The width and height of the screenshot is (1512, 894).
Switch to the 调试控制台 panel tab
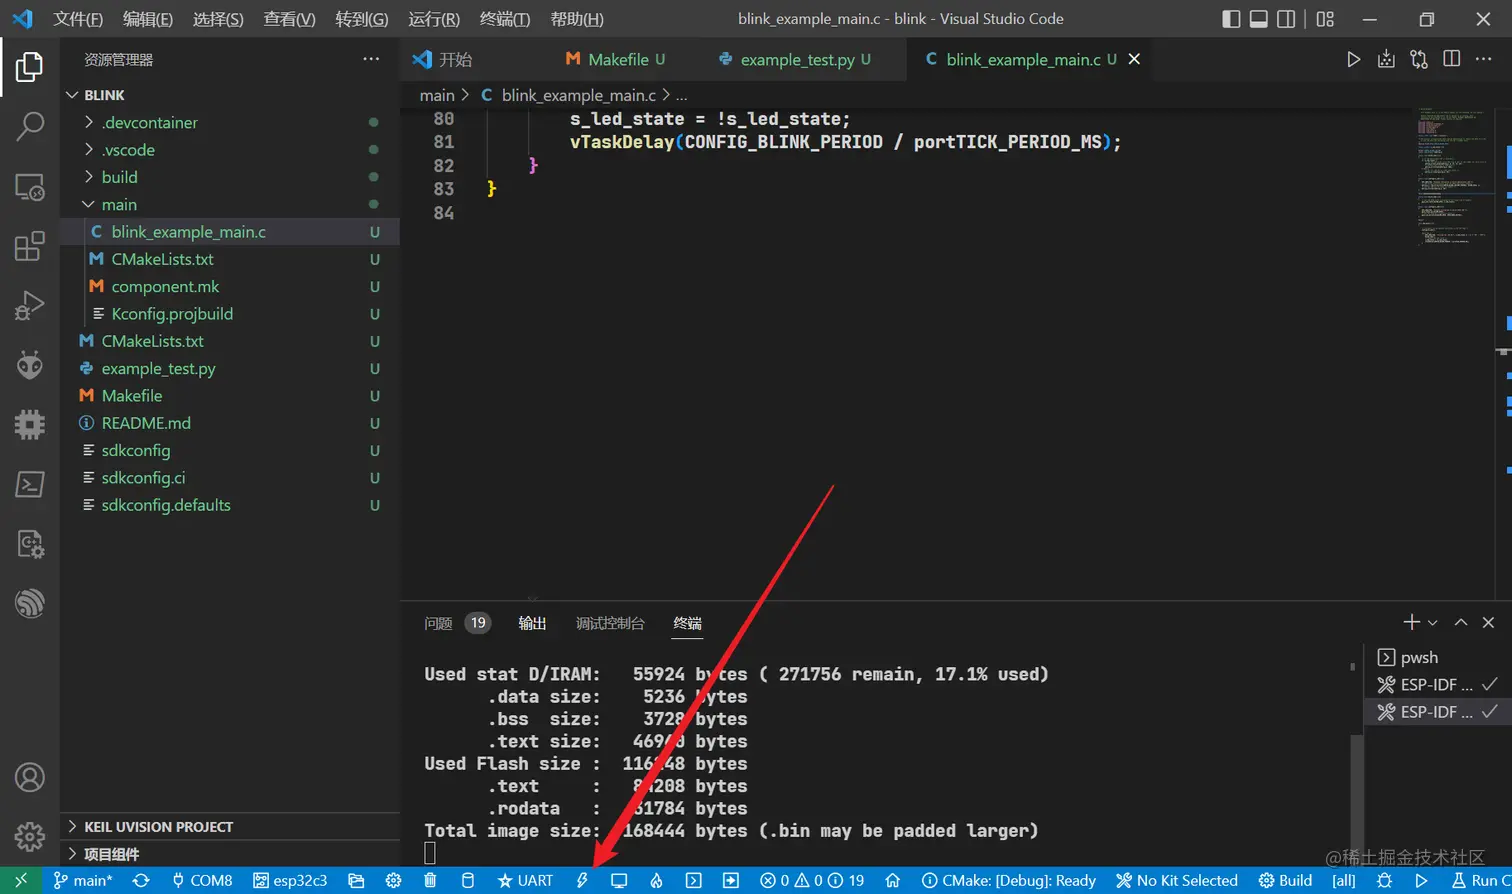[x=610, y=623]
